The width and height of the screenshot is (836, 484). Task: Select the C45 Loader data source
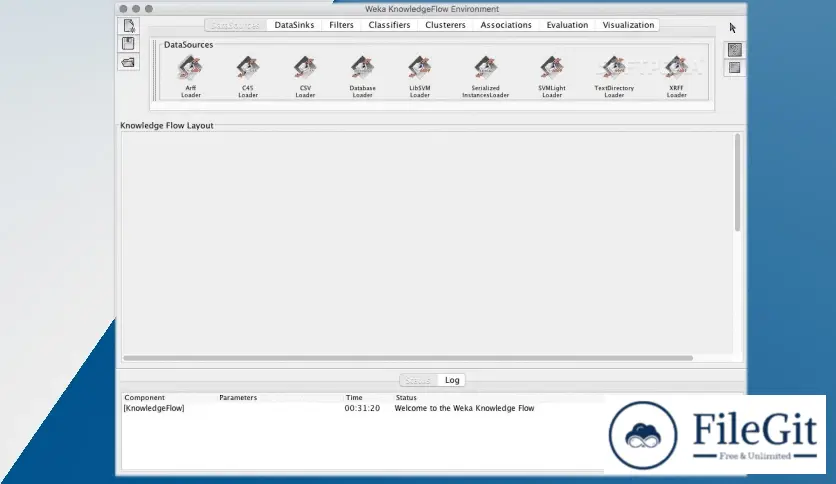(248, 77)
